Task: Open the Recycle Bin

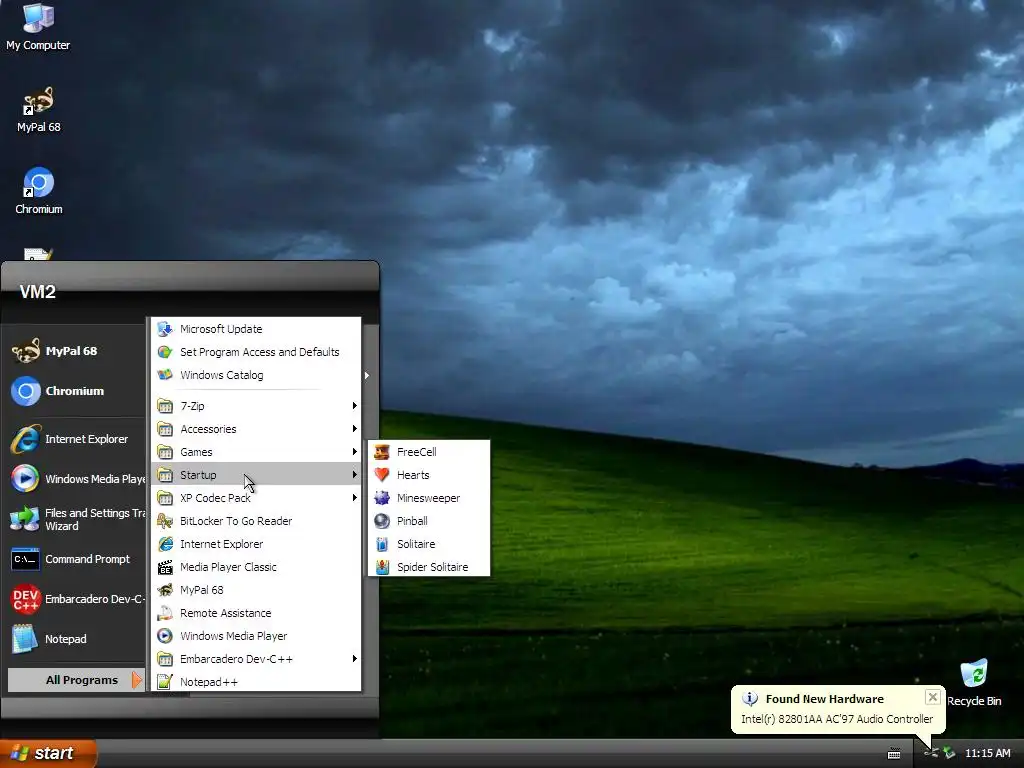Action: click(974, 683)
